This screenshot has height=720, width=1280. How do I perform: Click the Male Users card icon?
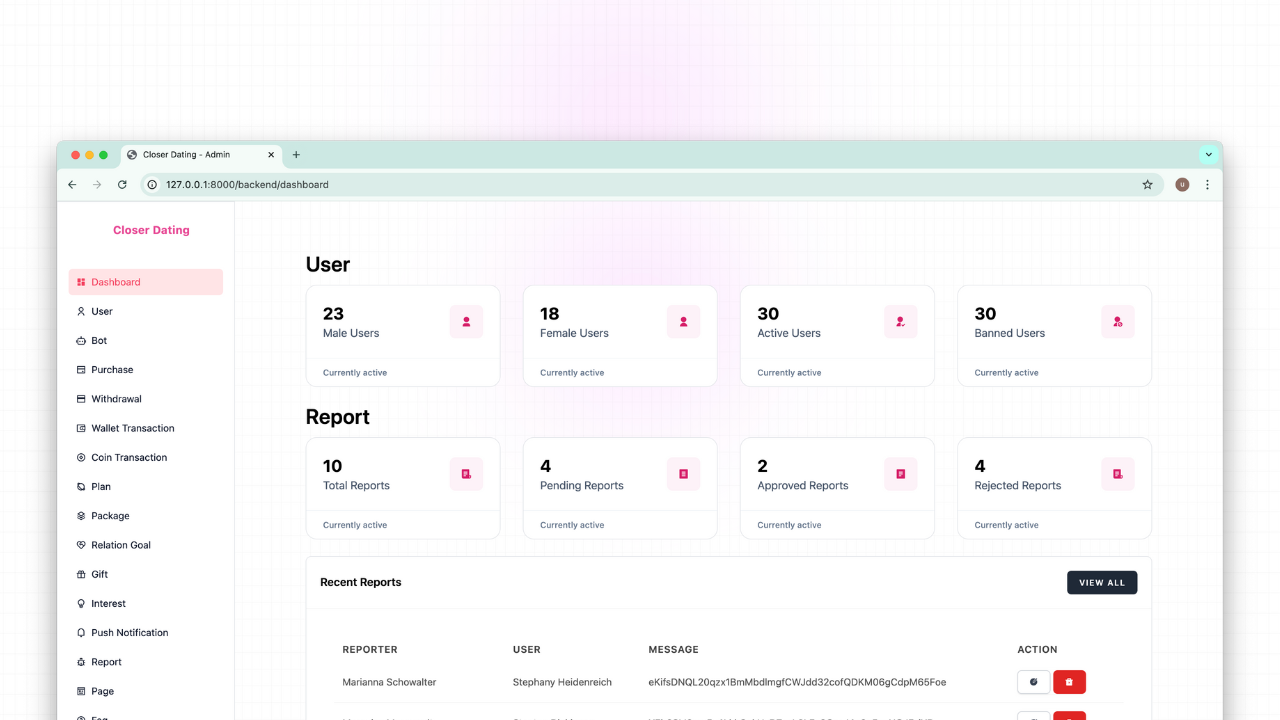[x=466, y=322]
